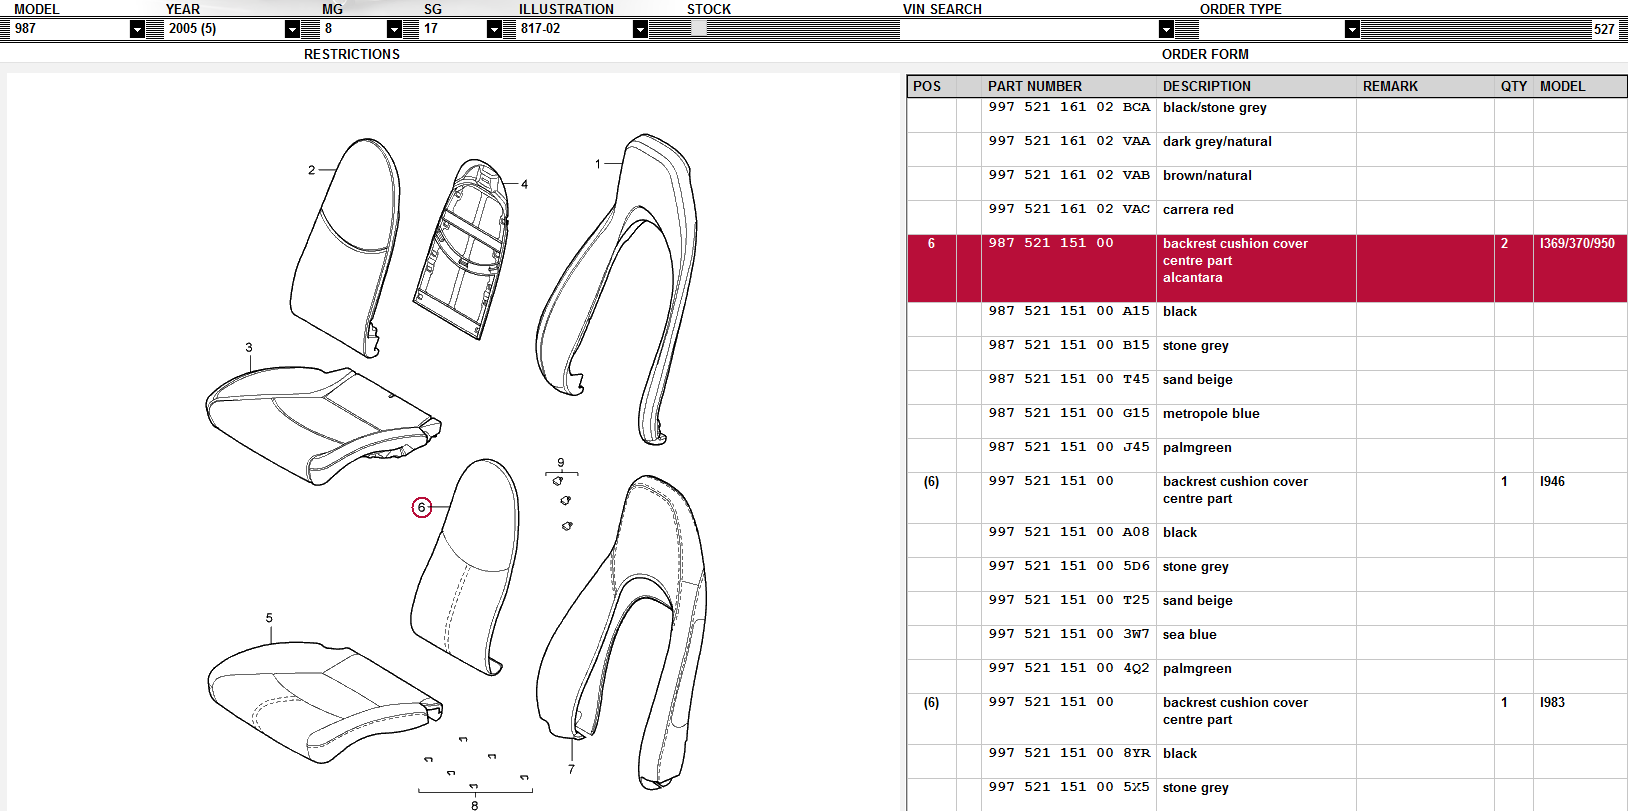This screenshot has width=1628, height=811.
Task: Expand the SG dropdown with value 17
Action: 494,29
